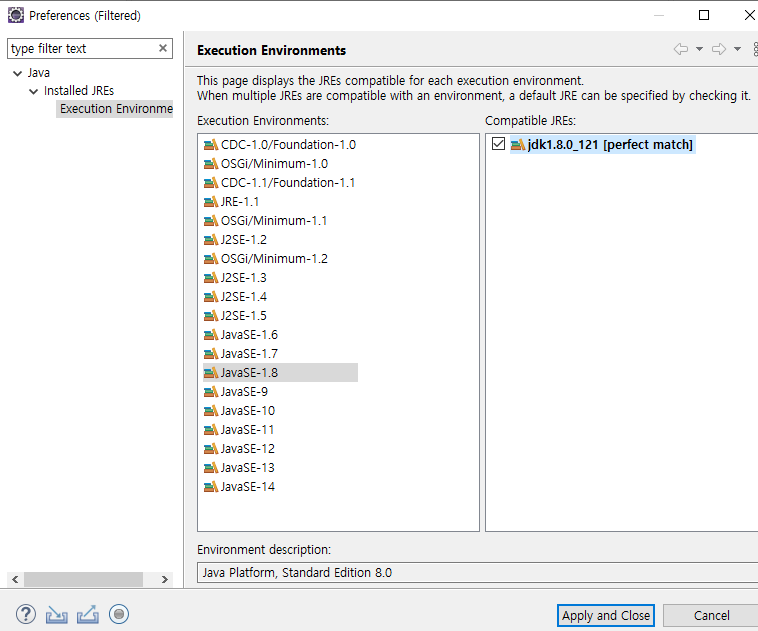Image resolution: width=758 pixels, height=631 pixels.
Task: Select CDC-1.1/Foundation-1.1 environment
Action: [x=279, y=183]
